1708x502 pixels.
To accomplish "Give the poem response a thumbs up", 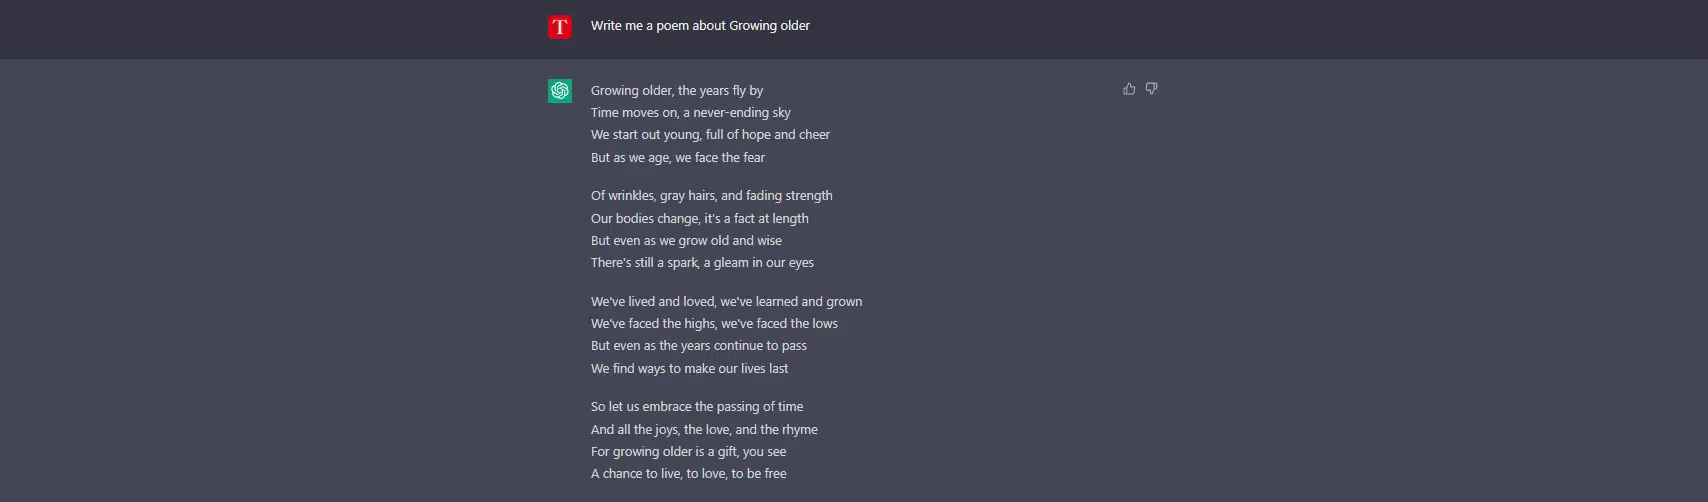I will pyautogui.click(x=1129, y=89).
